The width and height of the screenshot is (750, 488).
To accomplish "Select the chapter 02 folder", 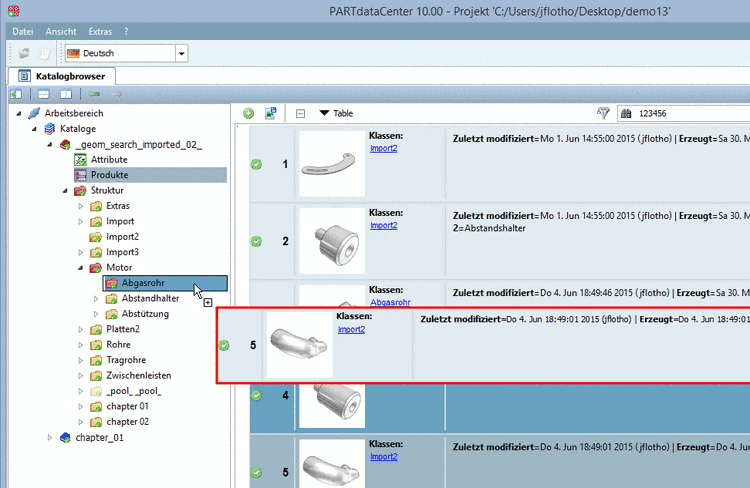I will [x=127, y=421].
